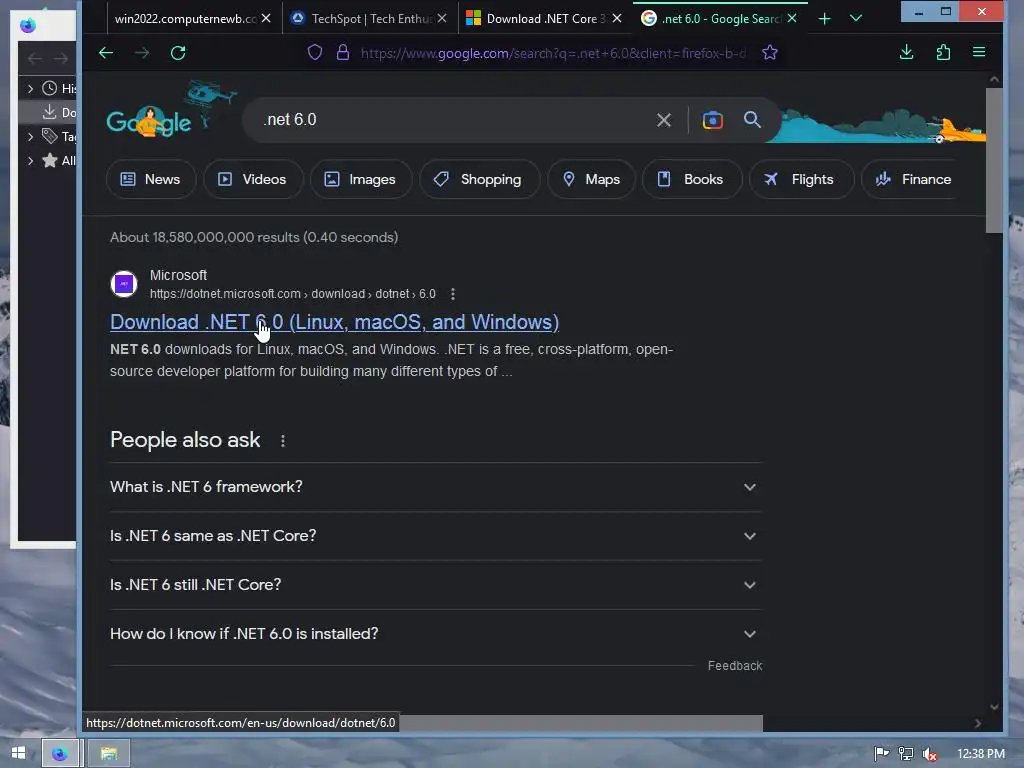Screen dimensions: 1024x768
Task: Click the scrollbar down arrow
Action: [x=994, y=707]
